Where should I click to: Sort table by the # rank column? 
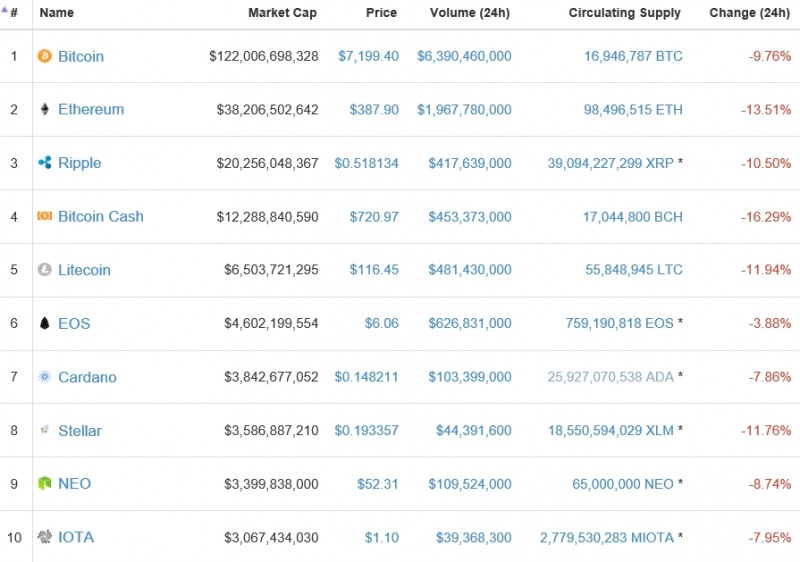tap(13, 13)
